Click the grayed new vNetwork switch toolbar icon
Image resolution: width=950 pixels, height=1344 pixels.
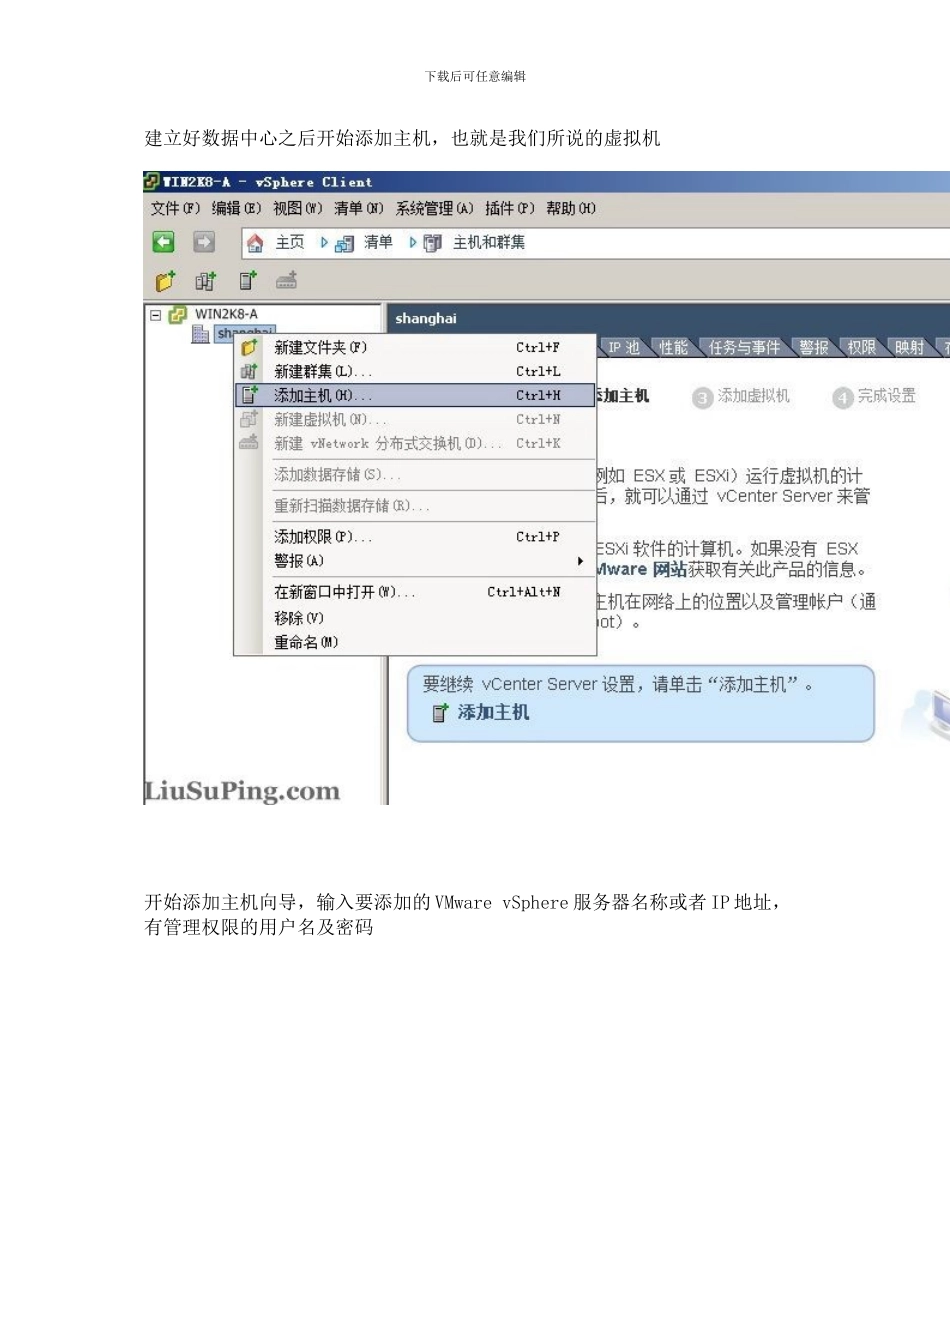coord(287,281)
